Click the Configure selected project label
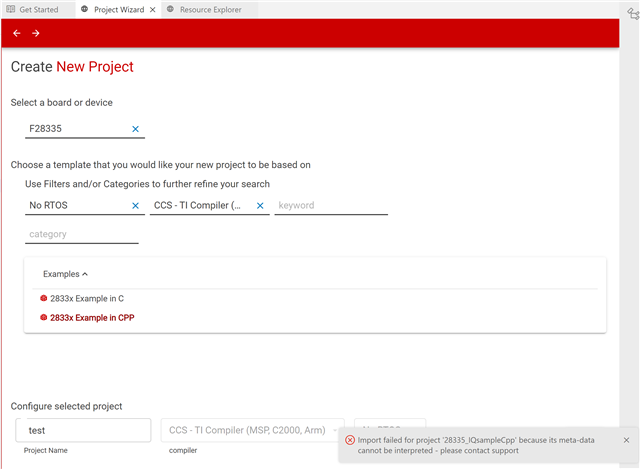 (x=67, y=406)
